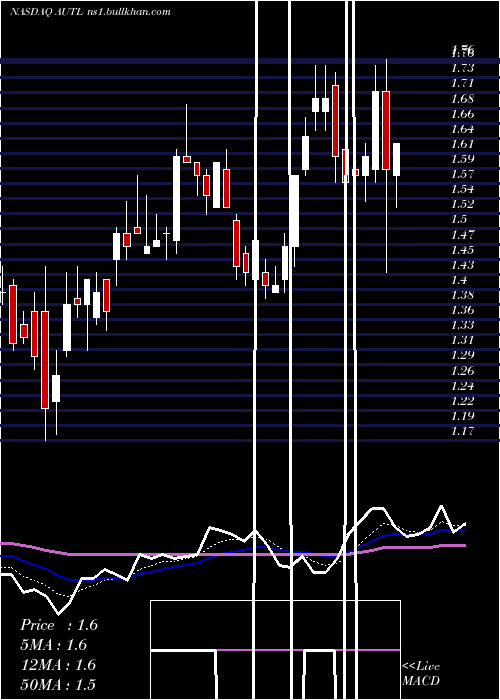Click the 1.24 price axis label
Viewport: 500px width, 700px height.
462,386
